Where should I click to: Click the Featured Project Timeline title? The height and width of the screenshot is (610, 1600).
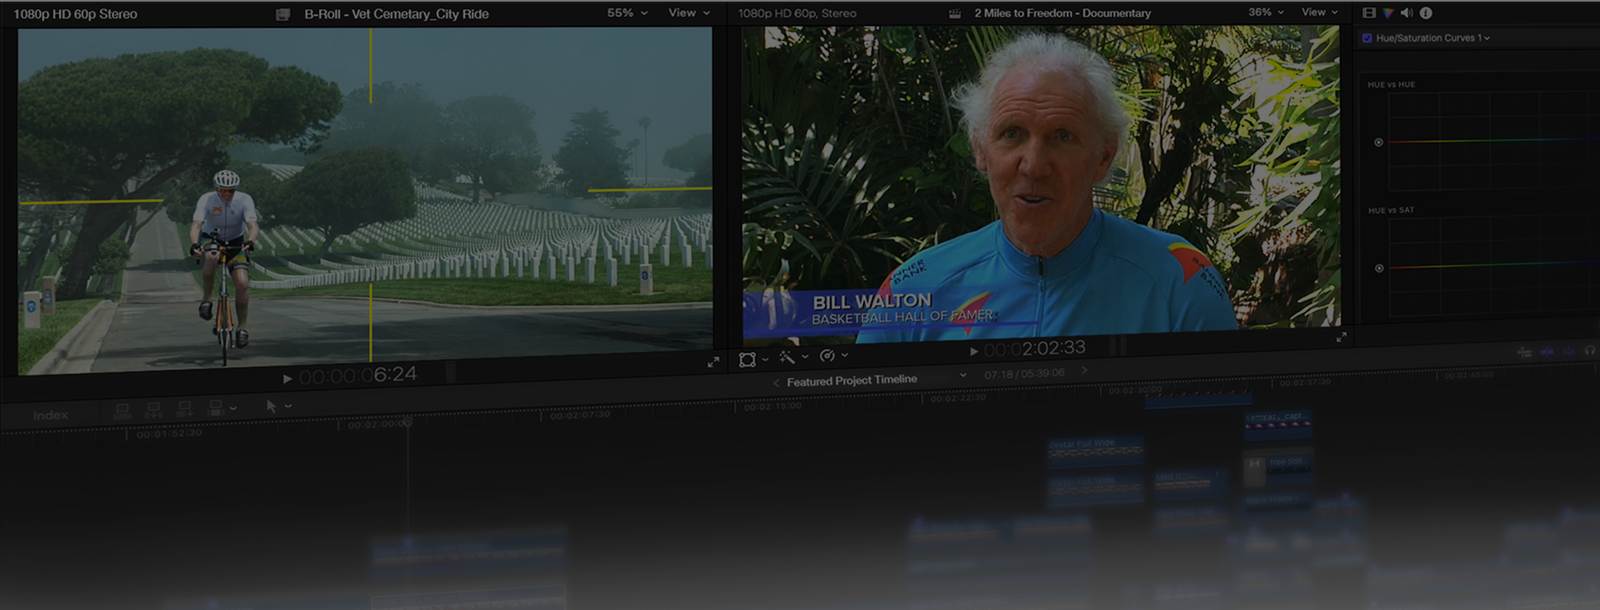tap(851, 380)
